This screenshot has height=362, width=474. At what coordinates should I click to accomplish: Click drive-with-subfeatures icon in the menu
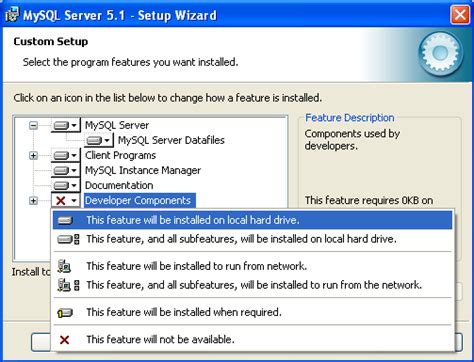(x=68, y=239)
